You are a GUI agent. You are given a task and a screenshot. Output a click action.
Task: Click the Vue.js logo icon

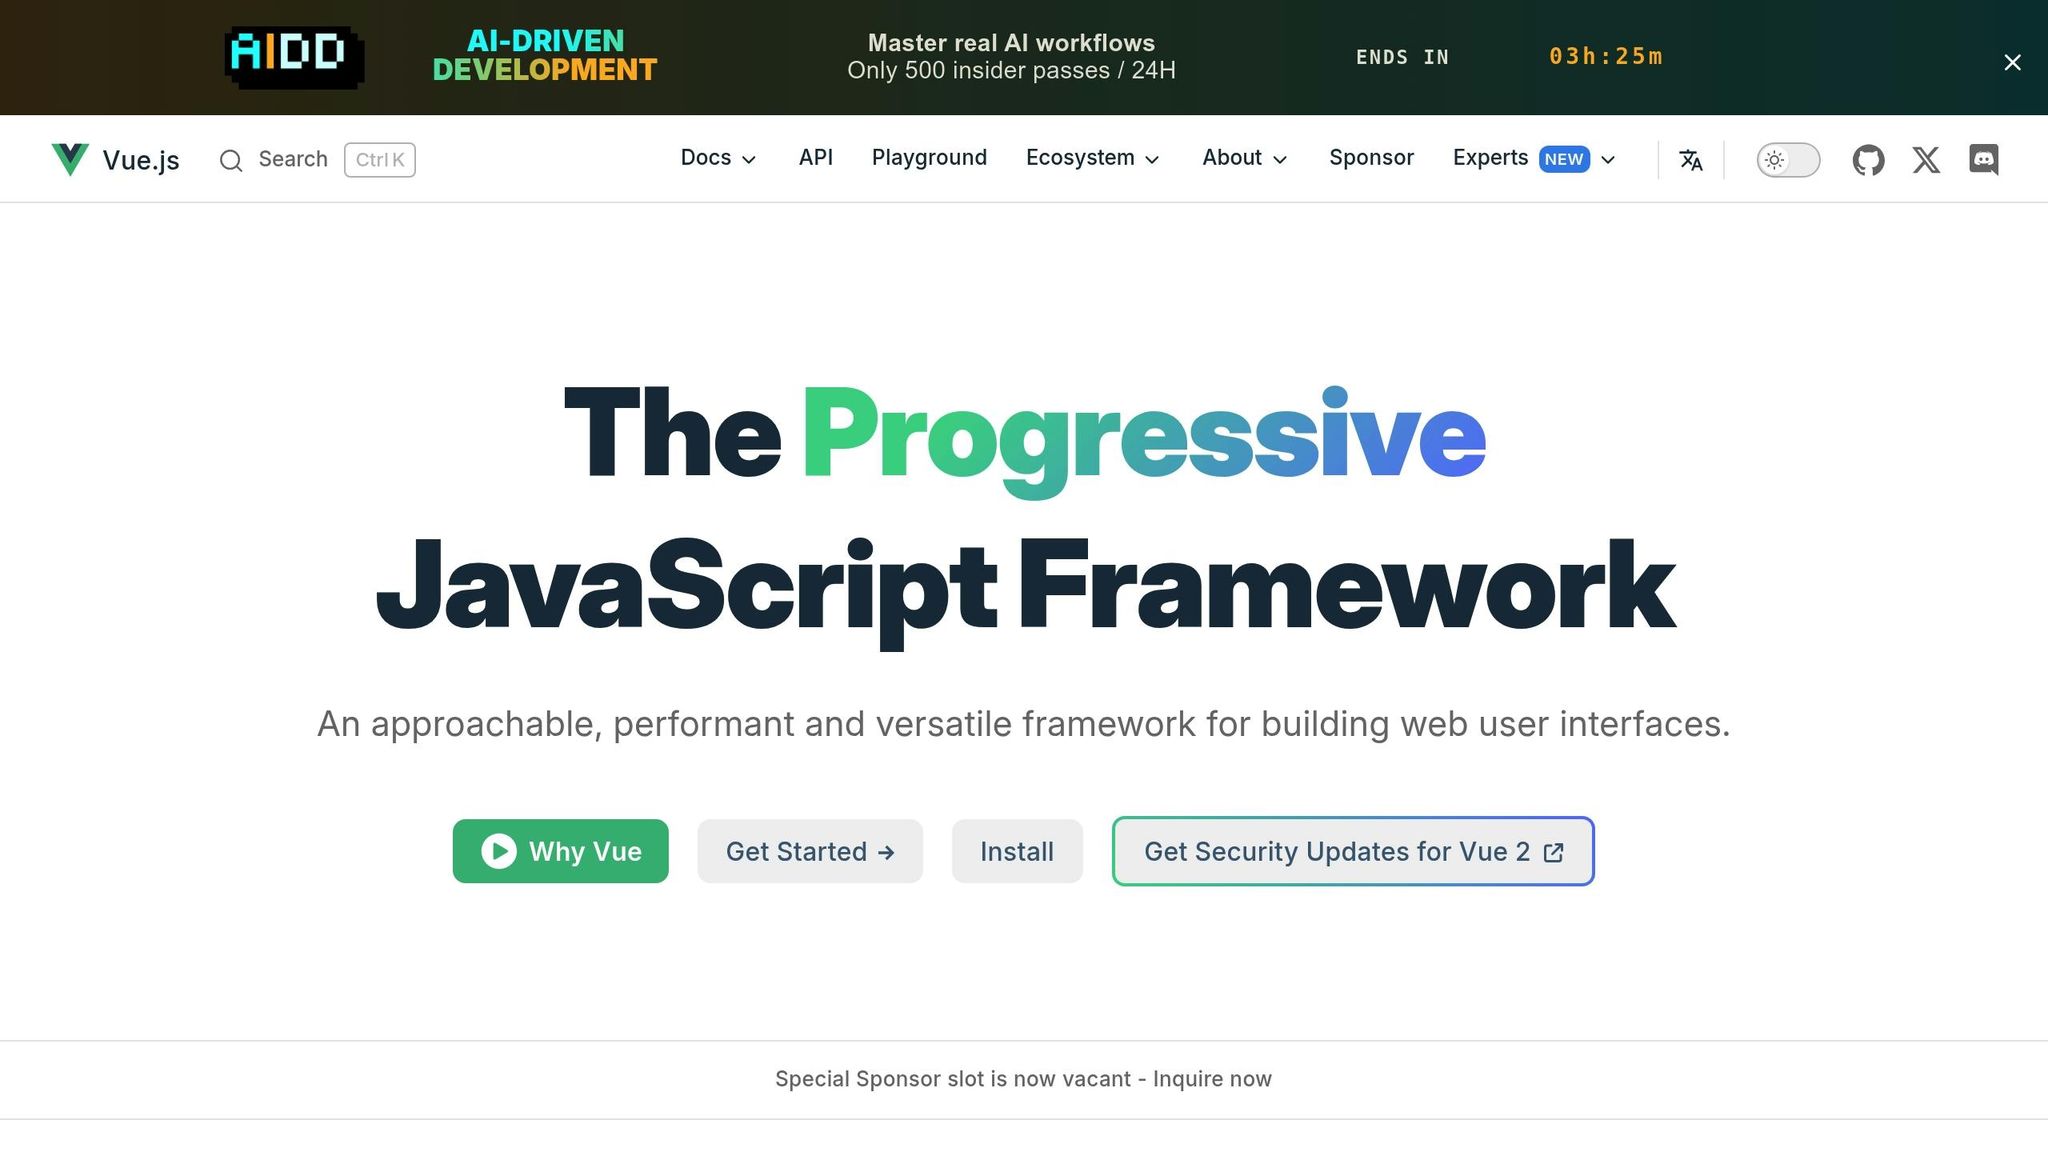(x=70, y=159)
